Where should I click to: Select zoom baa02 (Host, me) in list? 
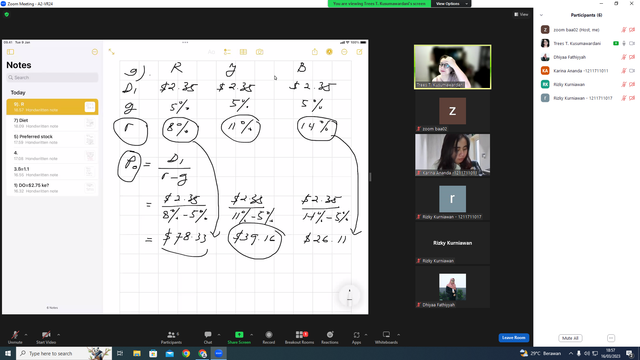point(587,30)
